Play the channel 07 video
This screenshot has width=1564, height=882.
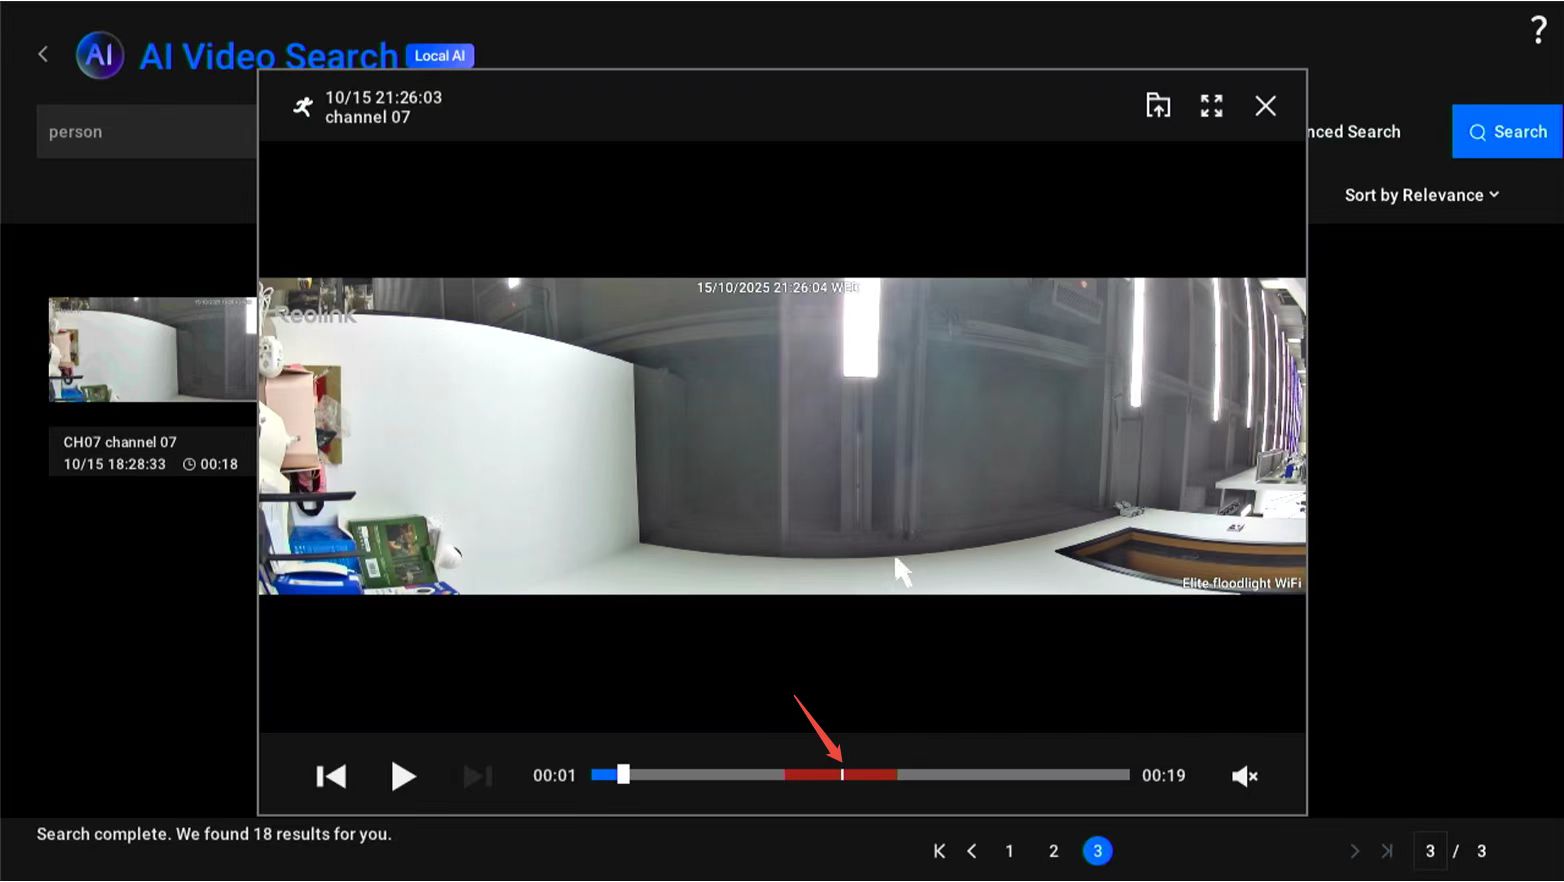tap(403, 776)
